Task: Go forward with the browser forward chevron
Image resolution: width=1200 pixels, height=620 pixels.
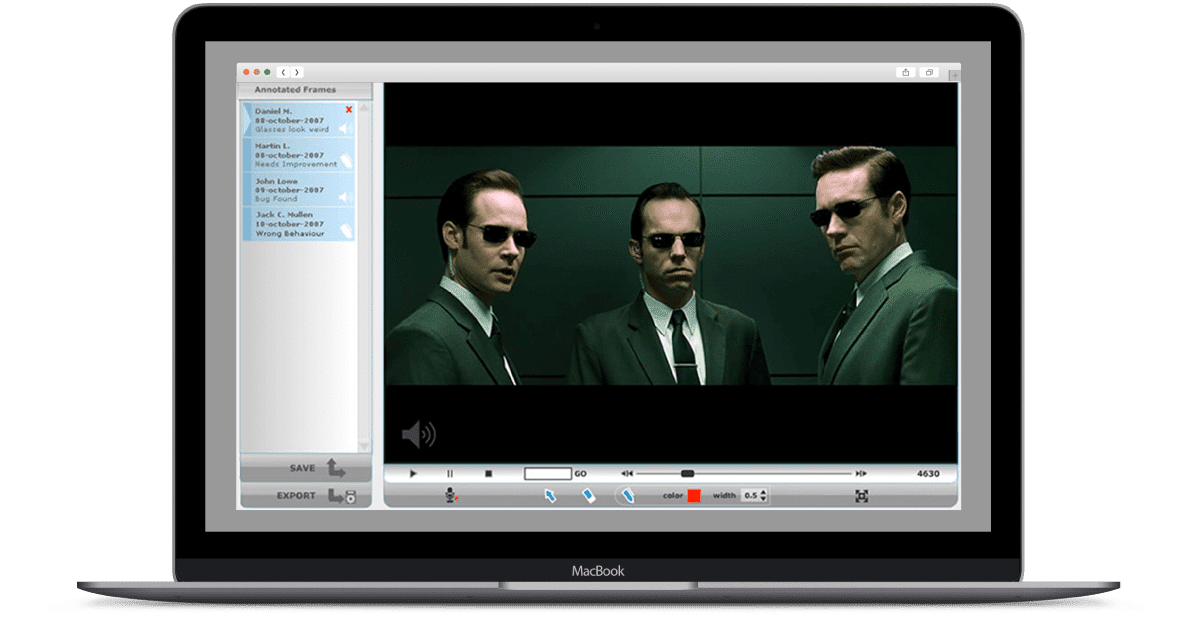Action: (x=297, y=72)
